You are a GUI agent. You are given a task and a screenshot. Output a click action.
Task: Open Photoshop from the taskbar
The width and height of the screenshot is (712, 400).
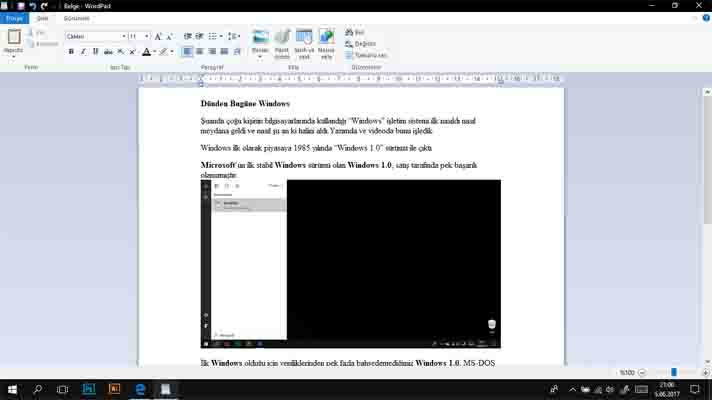89,389
